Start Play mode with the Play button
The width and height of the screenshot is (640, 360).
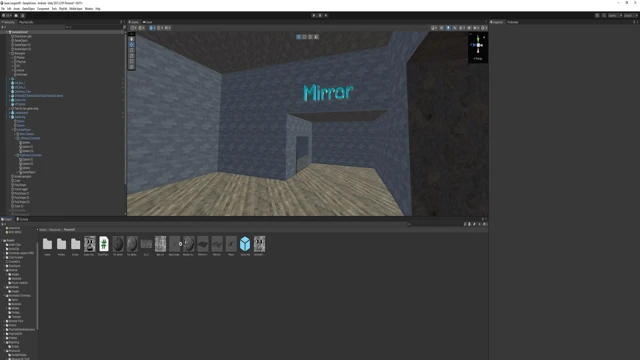tap(314, 16)
